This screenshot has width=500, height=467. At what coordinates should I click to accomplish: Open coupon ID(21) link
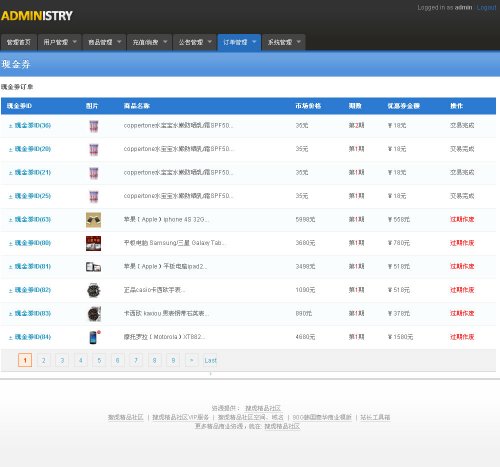33,172
